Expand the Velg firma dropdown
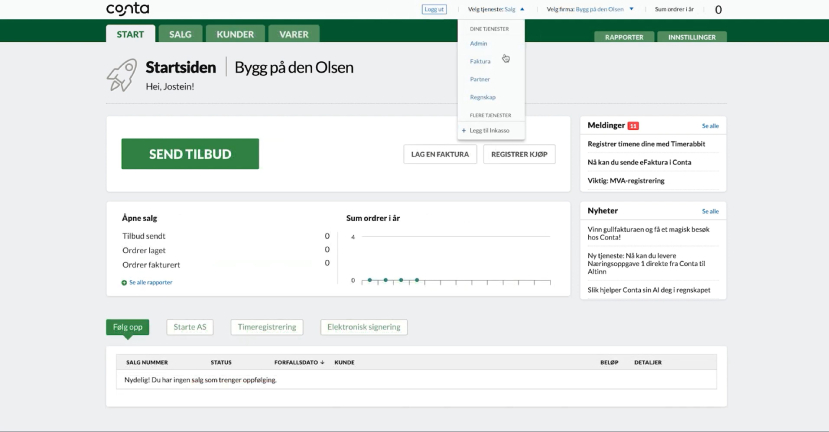Image resolution: width=829 pixels, height=432 pixels. (631, 9)
